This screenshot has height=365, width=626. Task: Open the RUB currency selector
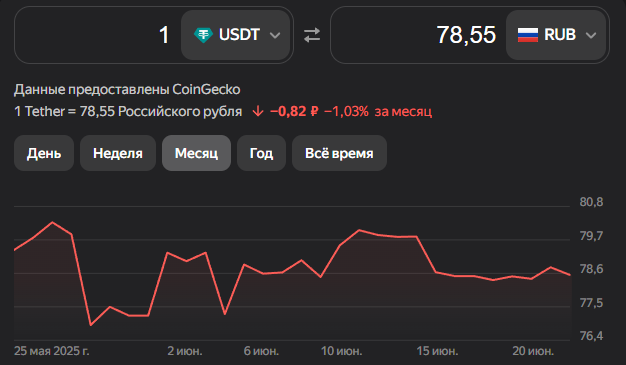pos(556,35)
